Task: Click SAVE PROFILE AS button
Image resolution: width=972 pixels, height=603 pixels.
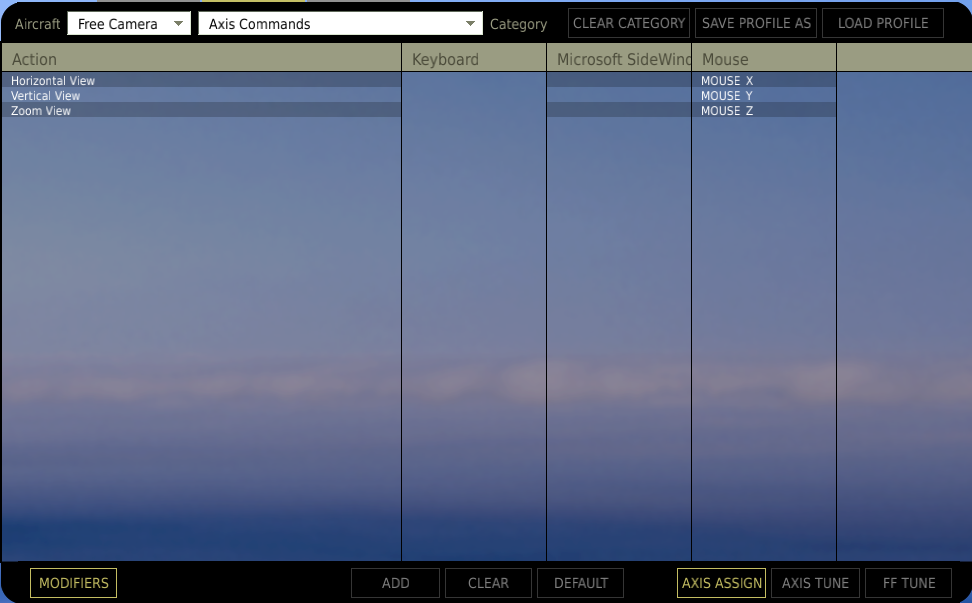Action: (x=756, y=24)
